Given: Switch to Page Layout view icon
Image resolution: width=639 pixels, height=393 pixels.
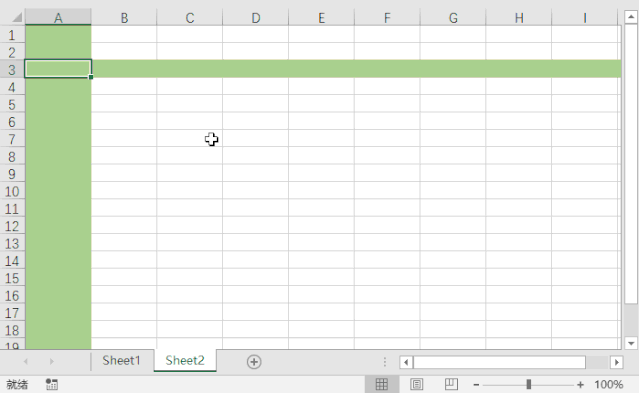Looking at the screenshot, I should coord(416,384).
